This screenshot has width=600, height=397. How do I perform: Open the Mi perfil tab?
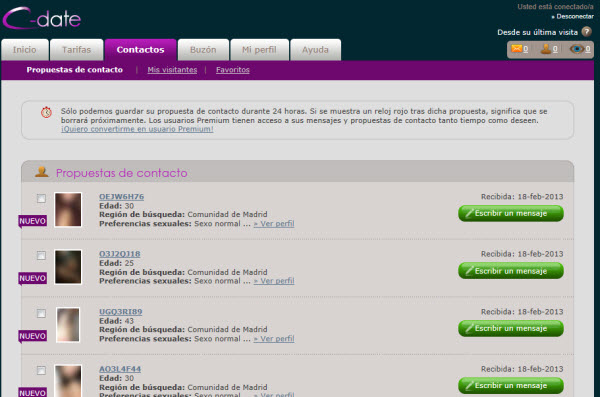pyautogui.click(x=259, y=50)
